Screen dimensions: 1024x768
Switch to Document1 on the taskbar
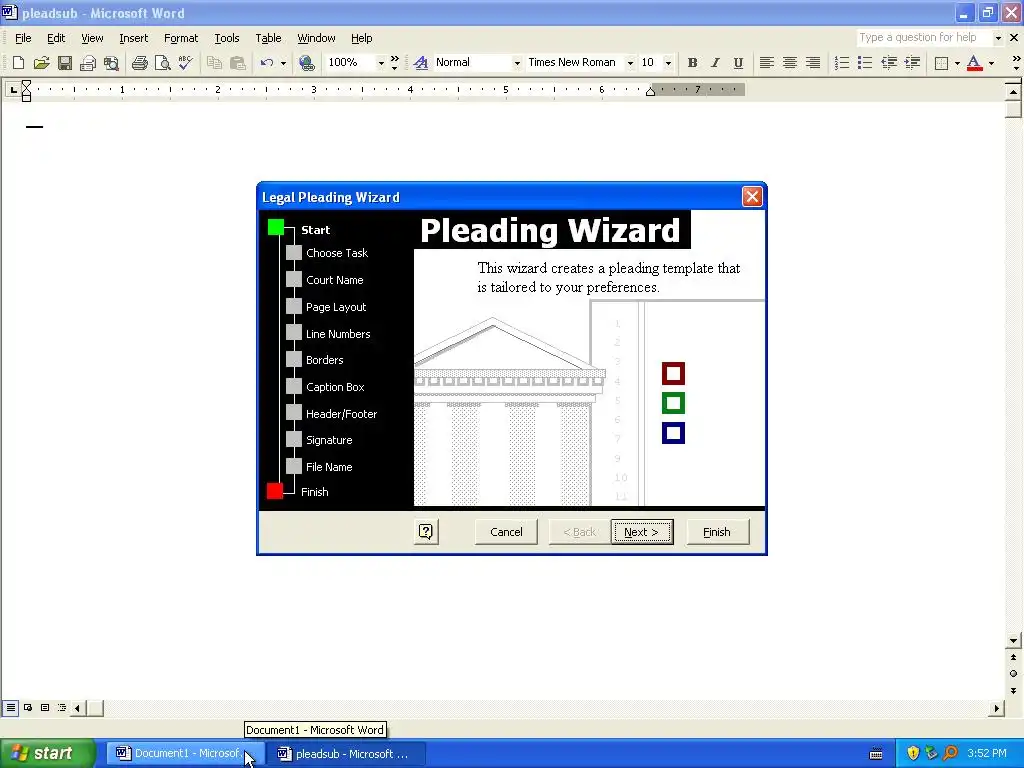coord(185,753)
